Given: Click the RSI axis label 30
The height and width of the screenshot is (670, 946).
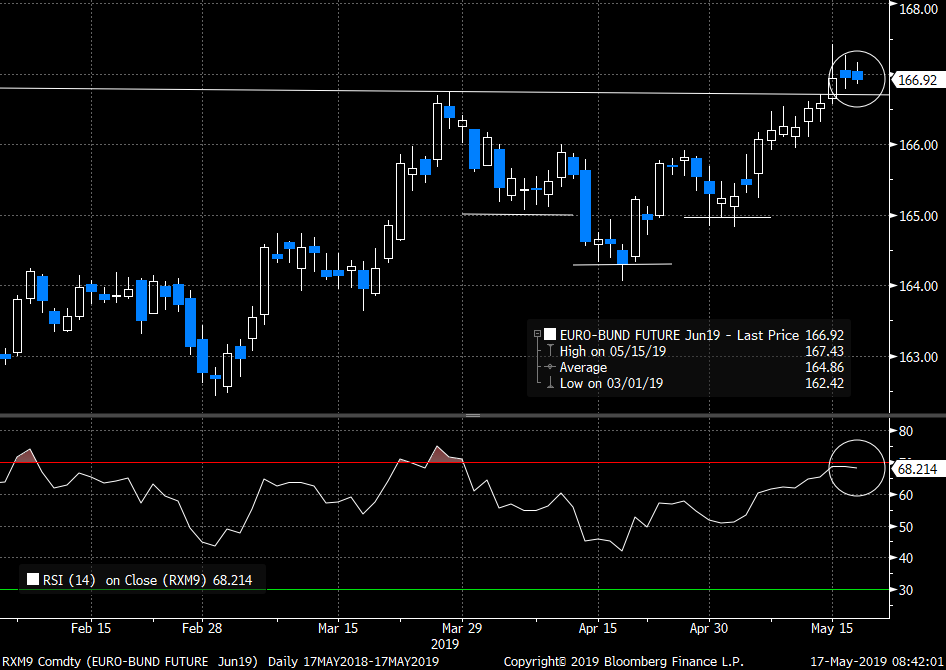Looking at the screenshot, I should pos(906,590).
